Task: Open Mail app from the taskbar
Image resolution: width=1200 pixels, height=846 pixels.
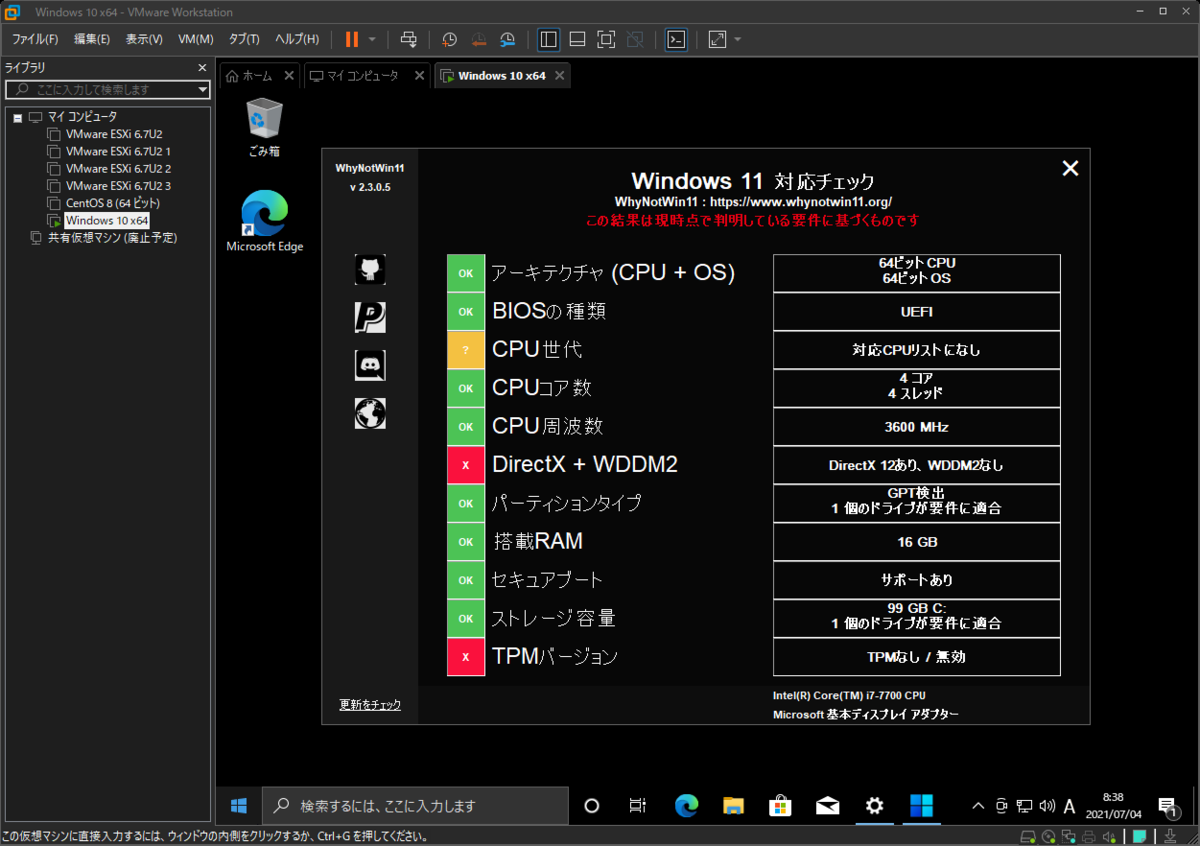Action: (x=827, y=805)
